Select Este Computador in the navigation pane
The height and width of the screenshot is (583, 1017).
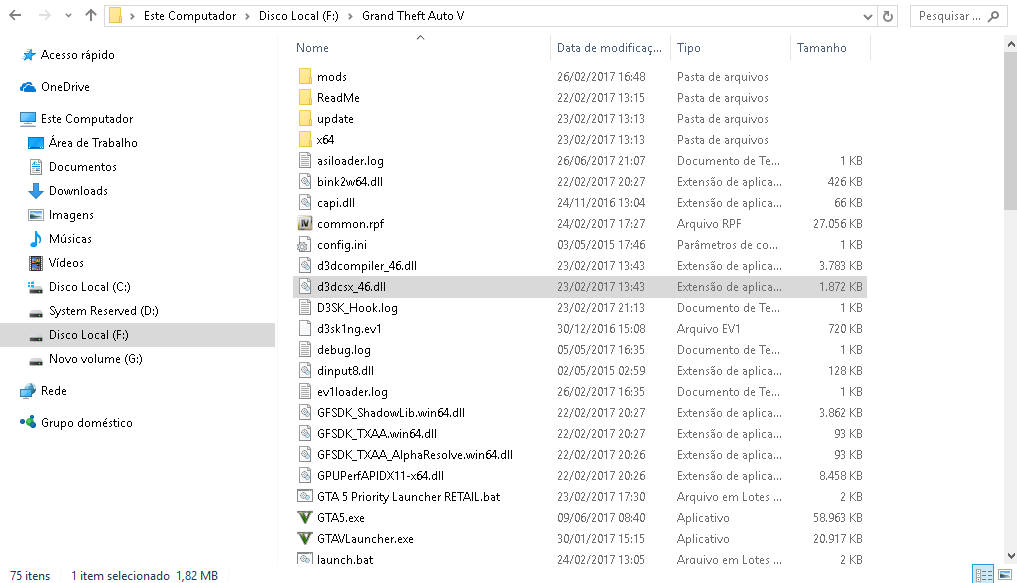pyautogui.click(x=86, y=119)
